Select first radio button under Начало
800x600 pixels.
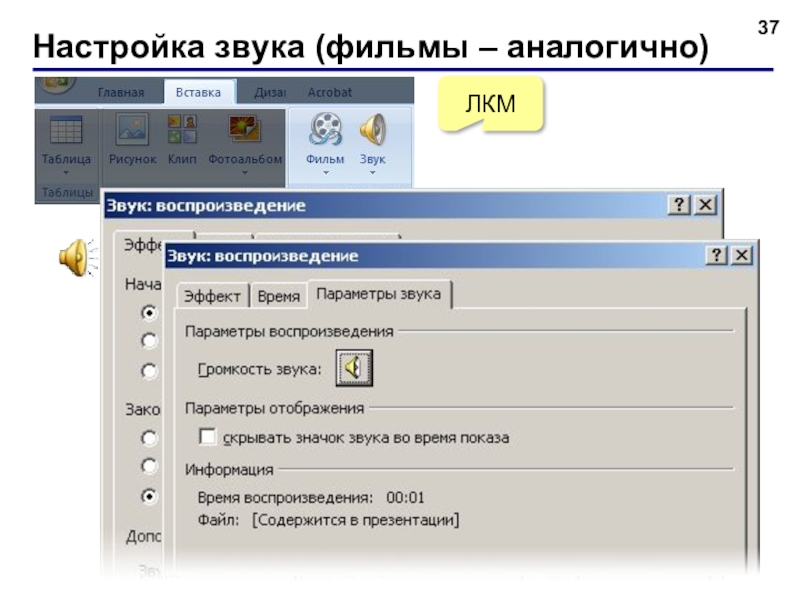[x=149, y=312]
